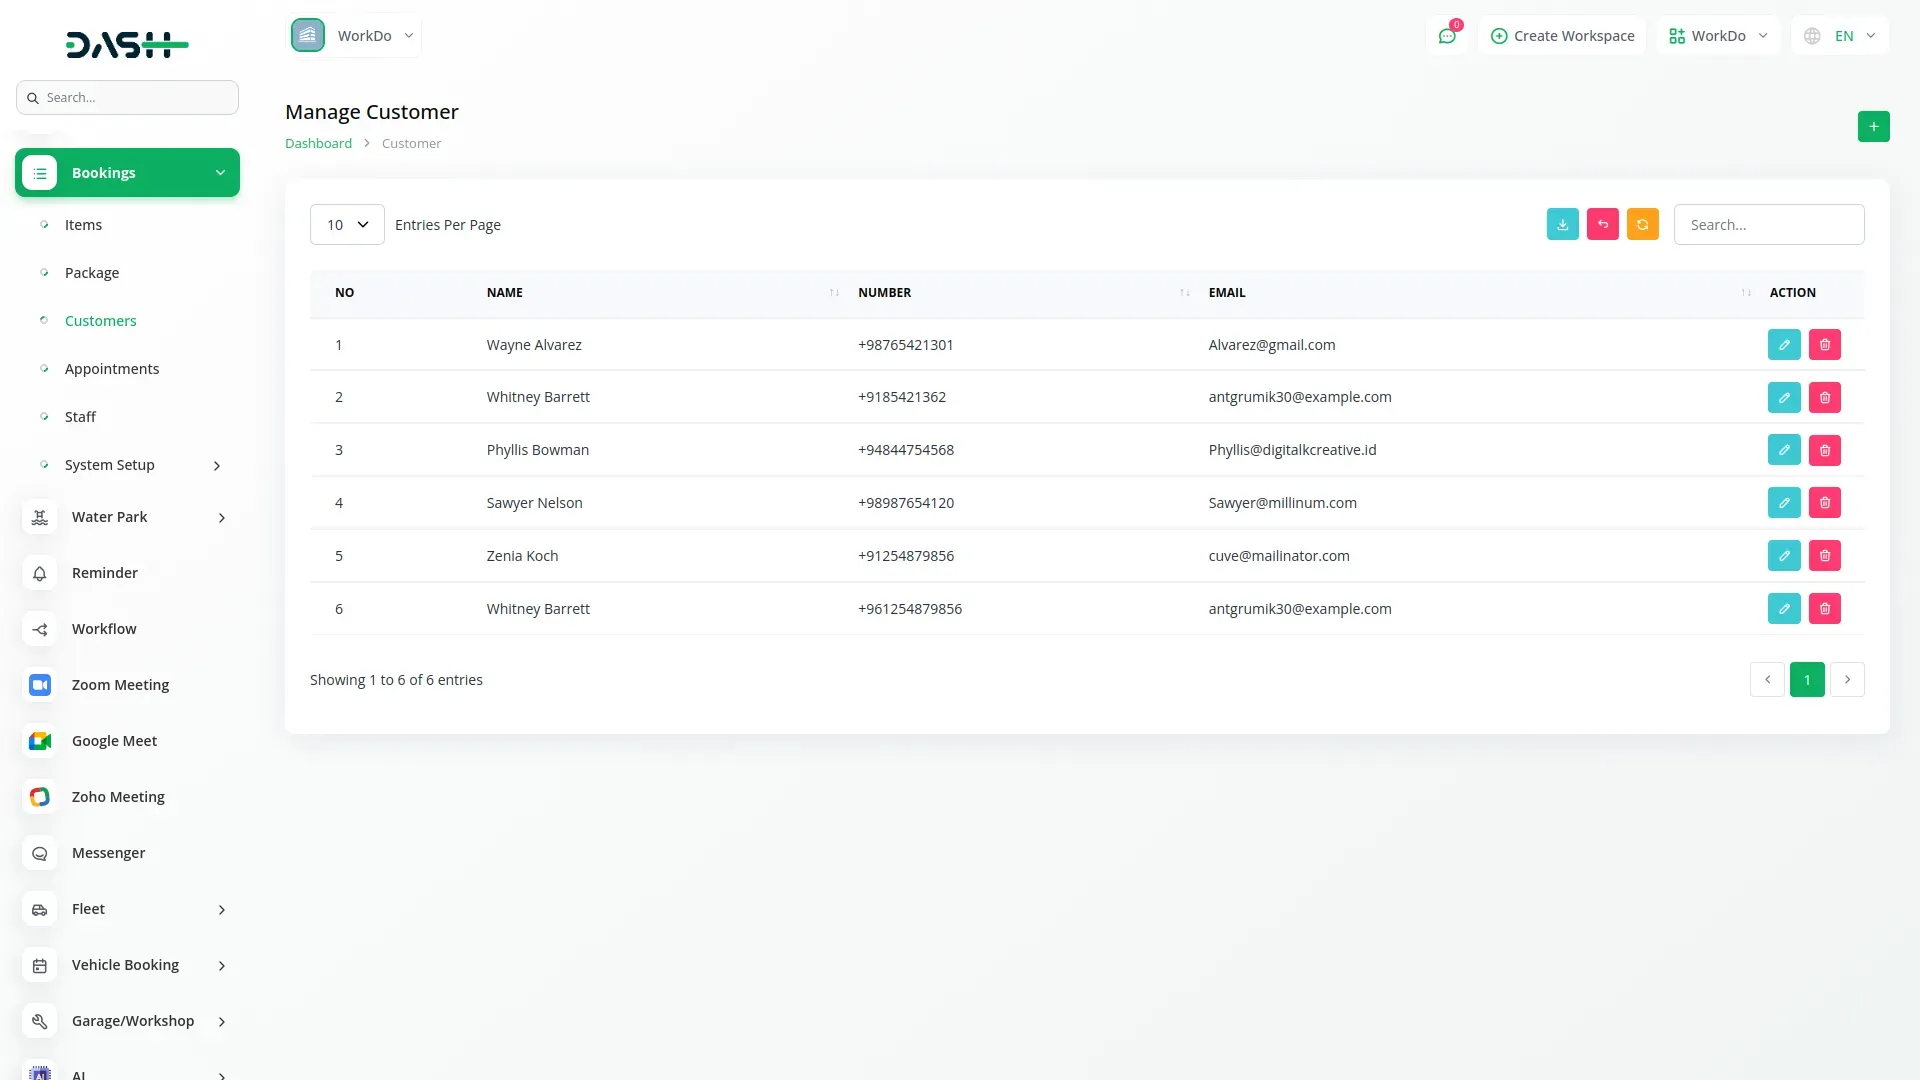Delete the Phyllis Bowman customer
The height and width of the screenshot is (1080, 1920).
click(1824, 450)
